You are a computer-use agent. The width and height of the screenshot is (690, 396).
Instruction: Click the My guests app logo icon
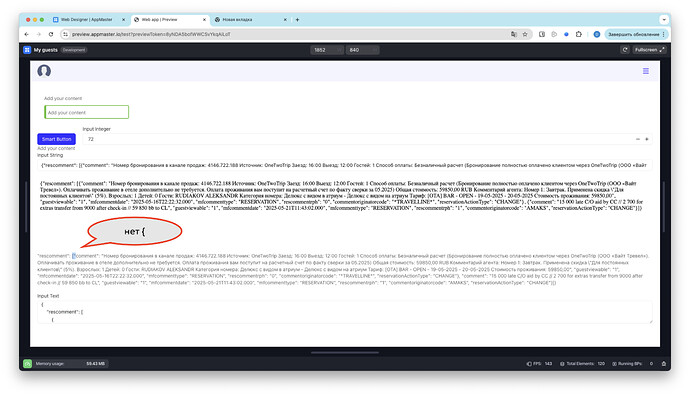[27, 50]
